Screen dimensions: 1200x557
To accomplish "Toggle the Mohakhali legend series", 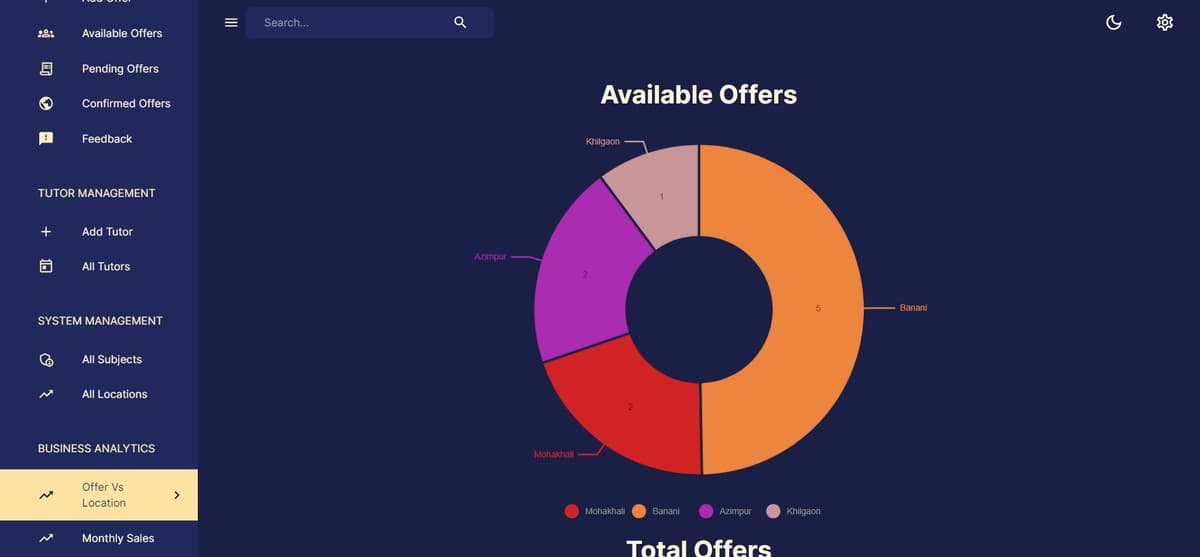I will click(x=595, y=511).
